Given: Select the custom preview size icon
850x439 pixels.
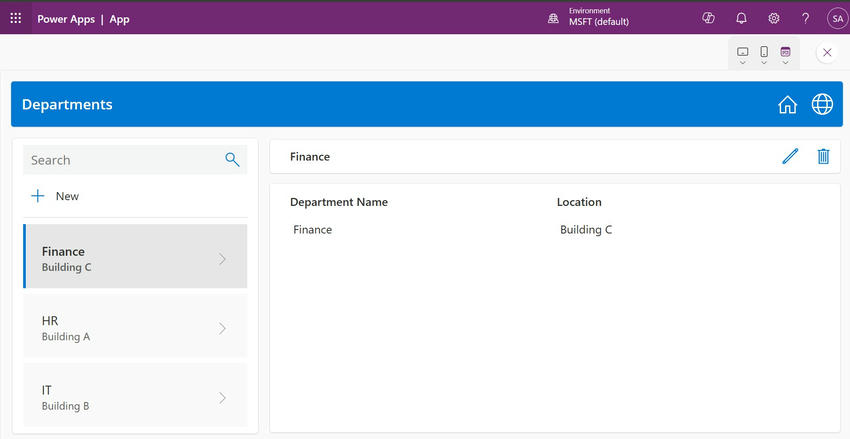Looking at the screenshot, I should [x=785, y=51].
